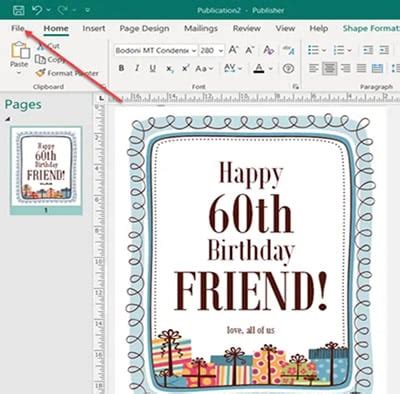Click the Undo arrow icon
400x394 pixels.
tap(37, 10)
